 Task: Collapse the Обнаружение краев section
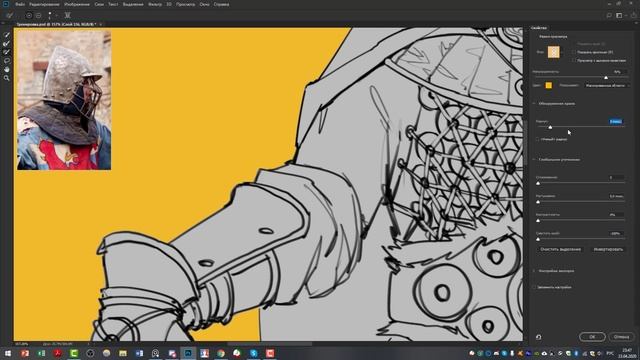pyautogui.click(x=534, y=104)
